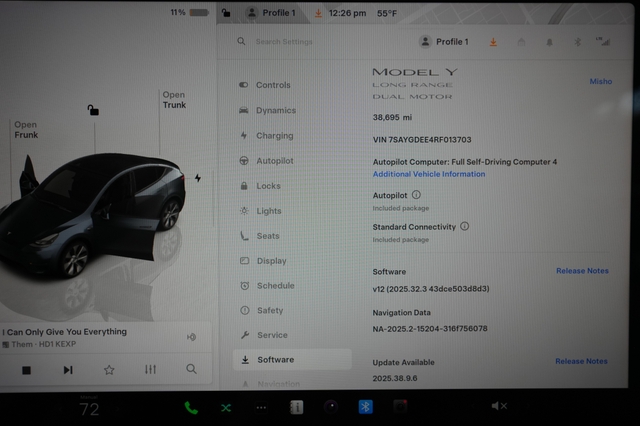The width and height of the screenshot is (640, 426).
Task: Open the camera app in dock
Action: coord(331,407)
